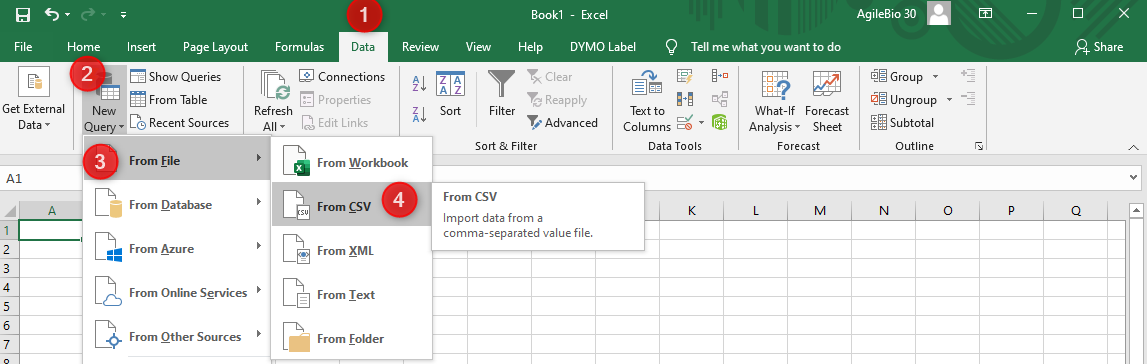The width and height of the screenshot is (1147, 364).
Task: Click Forecast Sheet
Action: (x=827, y=101)
